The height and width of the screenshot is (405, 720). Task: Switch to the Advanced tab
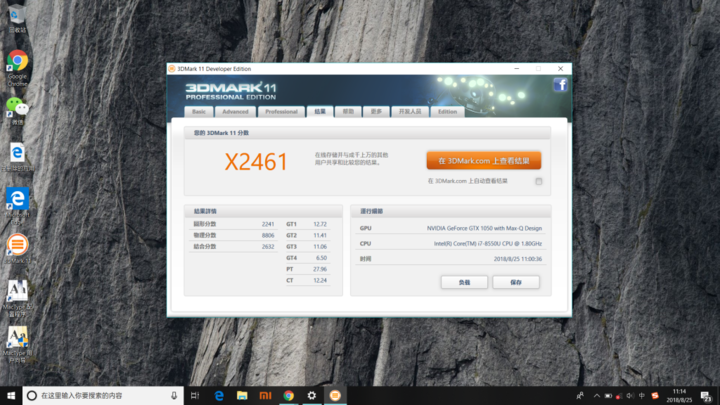coord(235,112)
